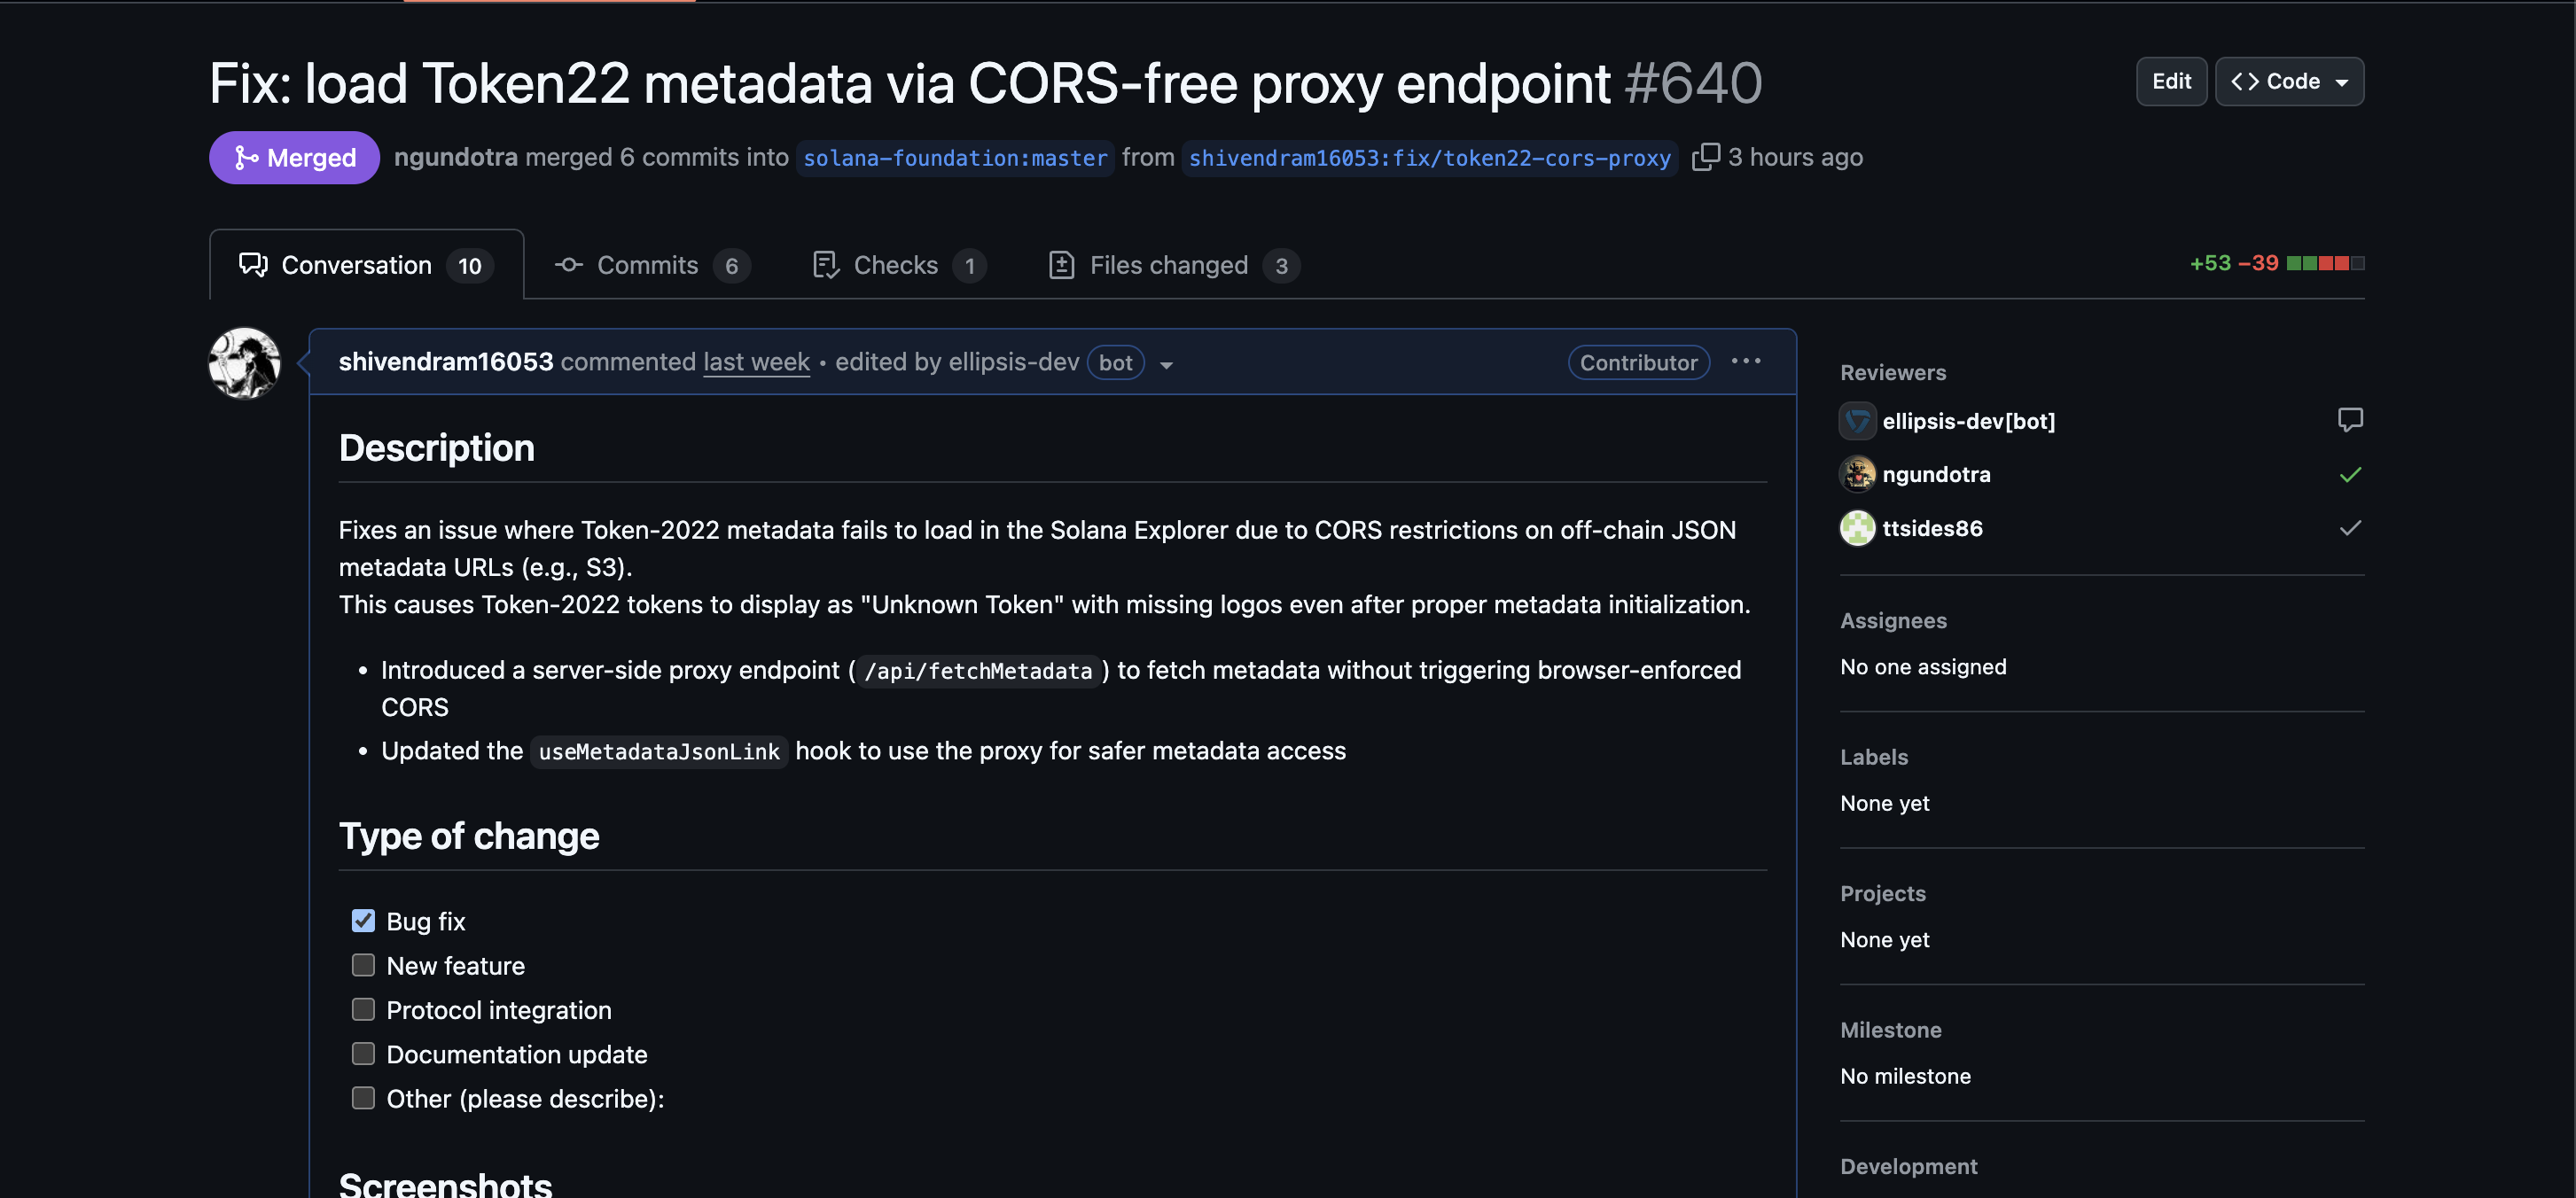Click ttsides86's reviewer avatar

[x=1857, y=528]
